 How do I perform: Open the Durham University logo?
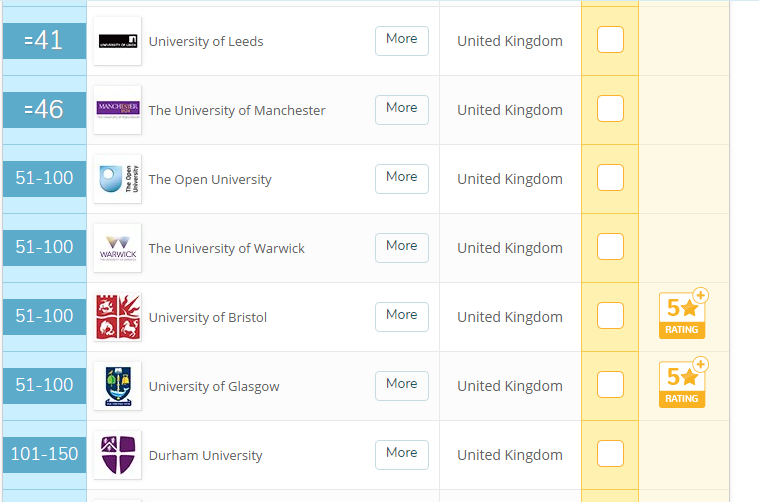(x=117, y=455)
